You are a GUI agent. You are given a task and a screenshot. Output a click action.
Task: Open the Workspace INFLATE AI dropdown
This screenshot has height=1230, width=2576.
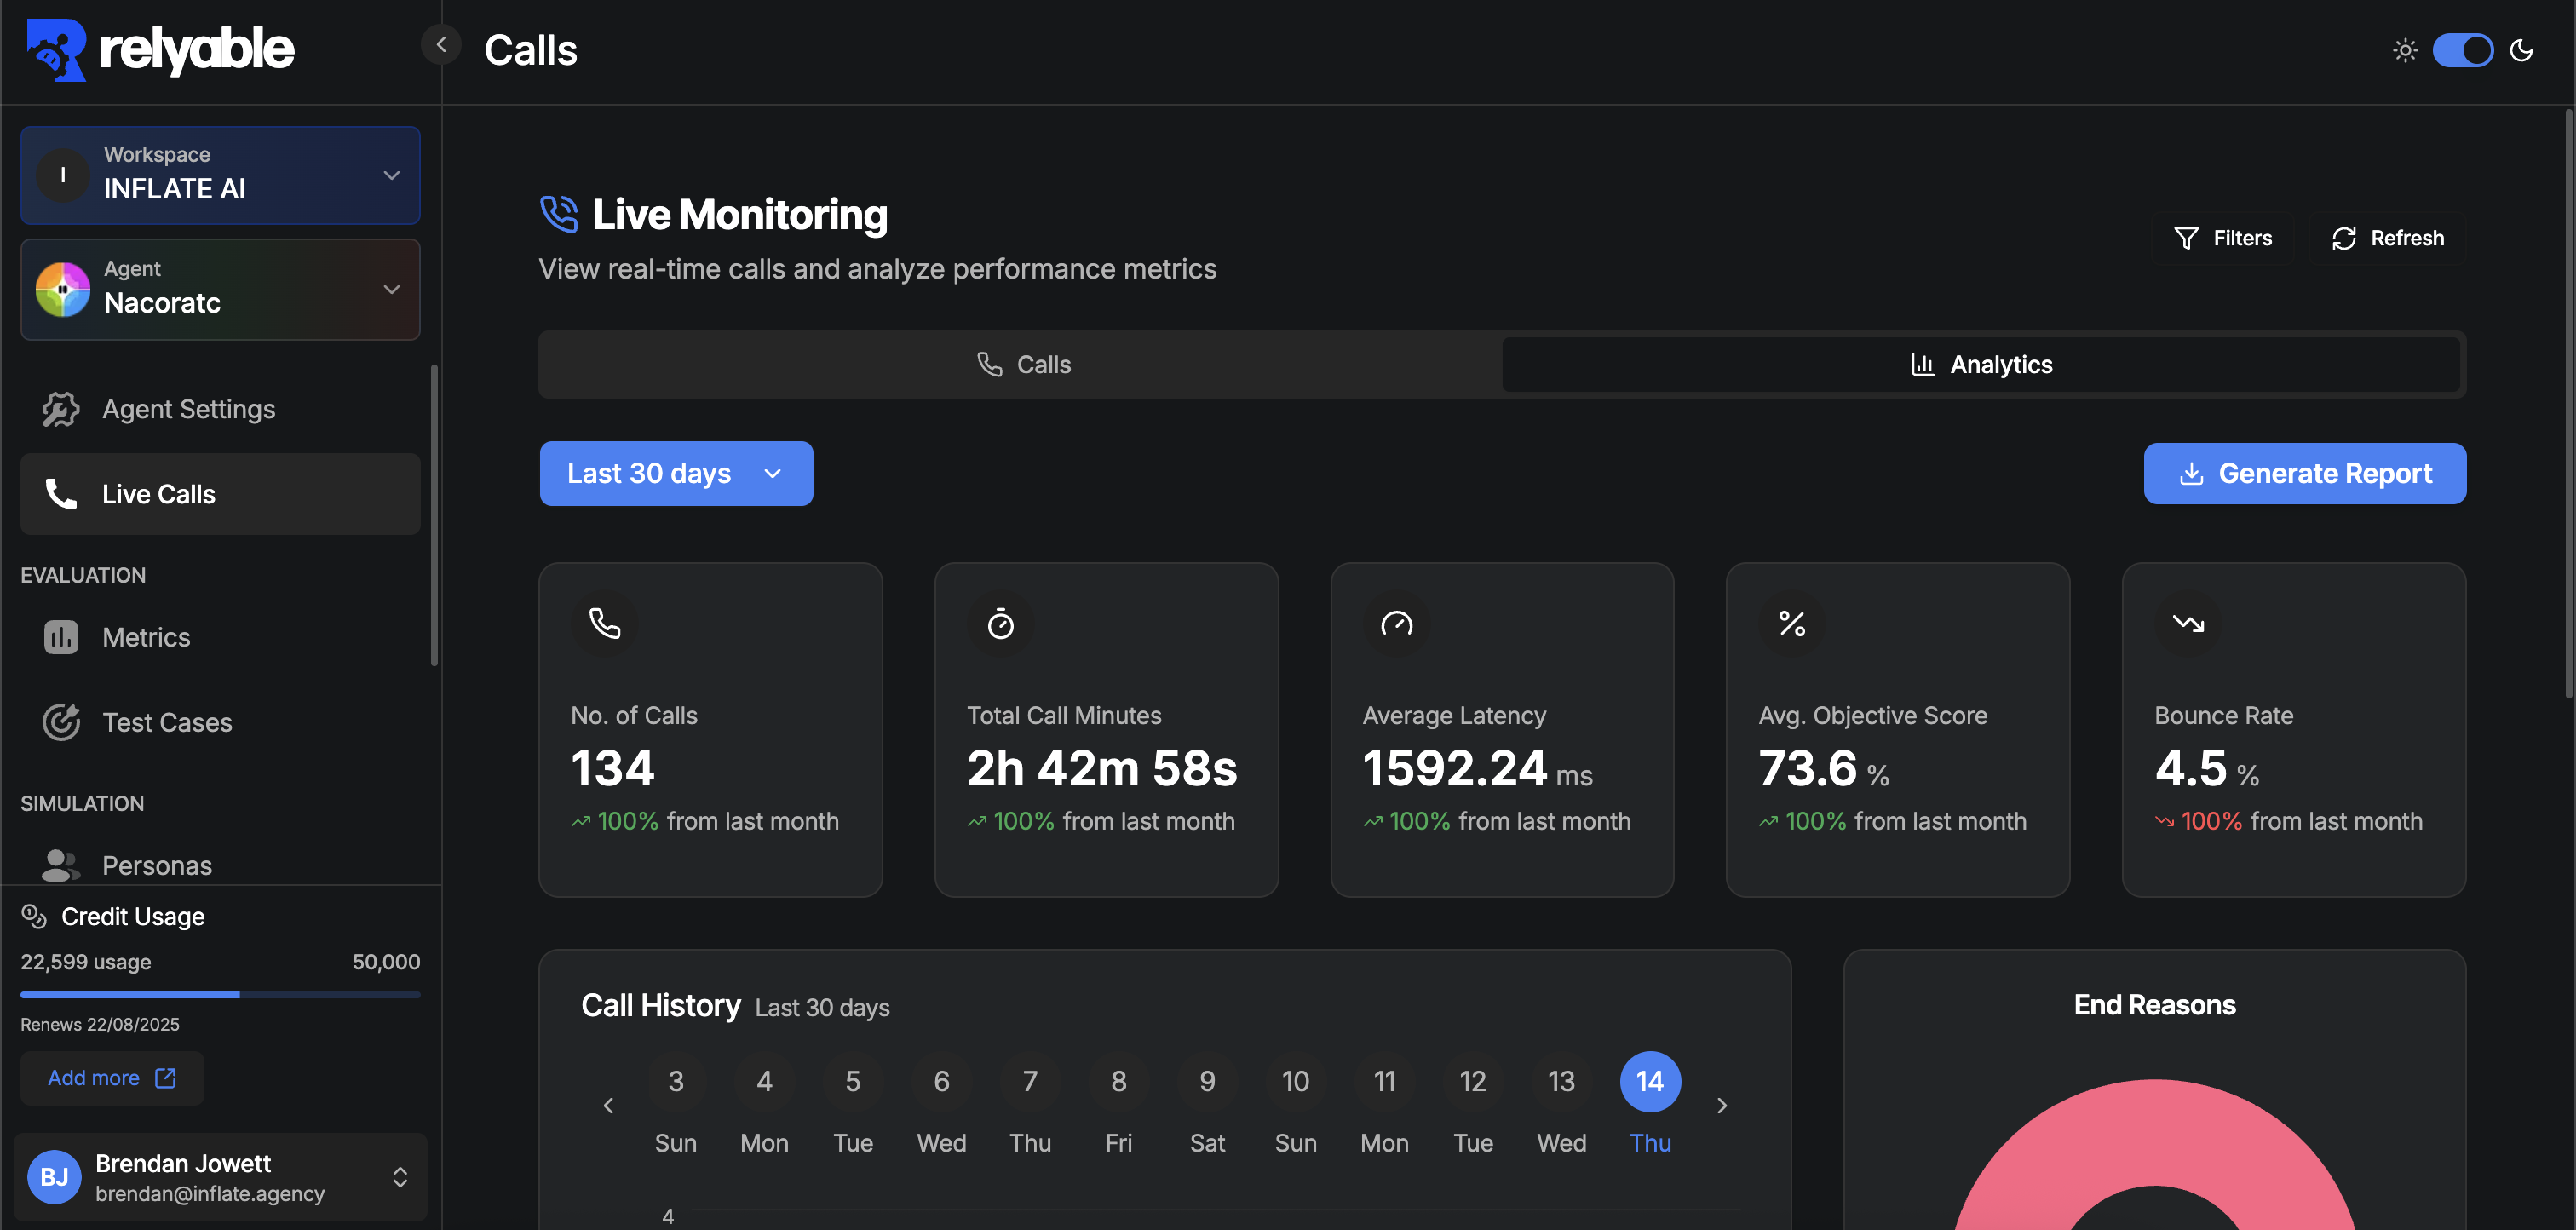[x=220, y=175]
